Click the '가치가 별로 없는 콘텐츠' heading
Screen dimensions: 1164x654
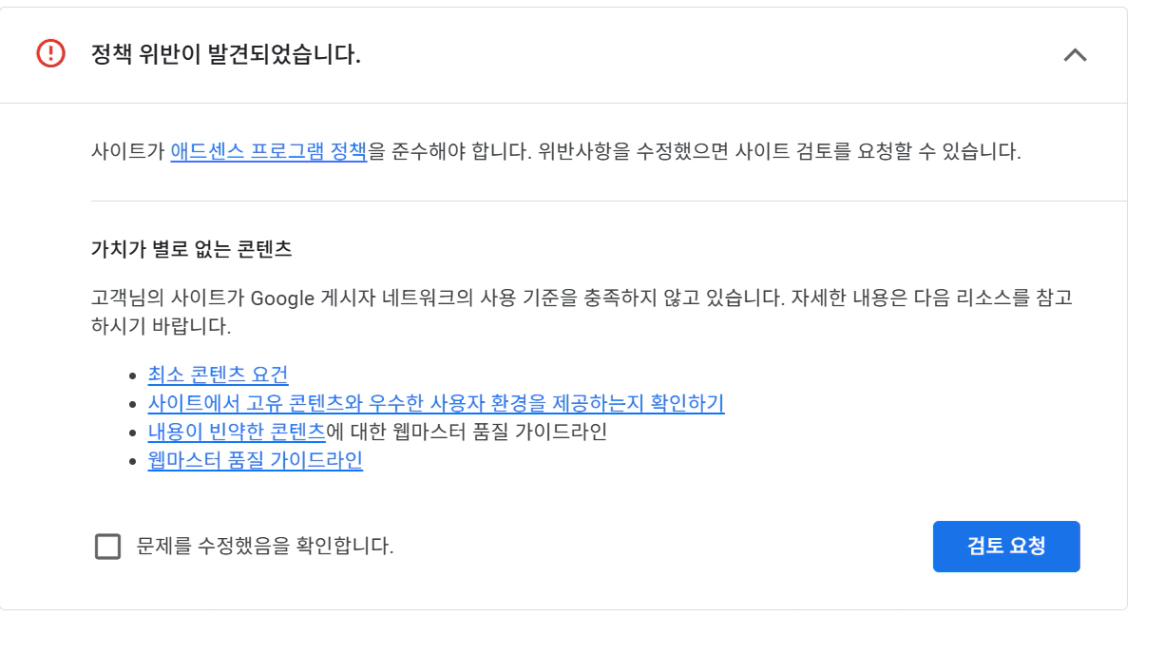[x=191, y=250]
